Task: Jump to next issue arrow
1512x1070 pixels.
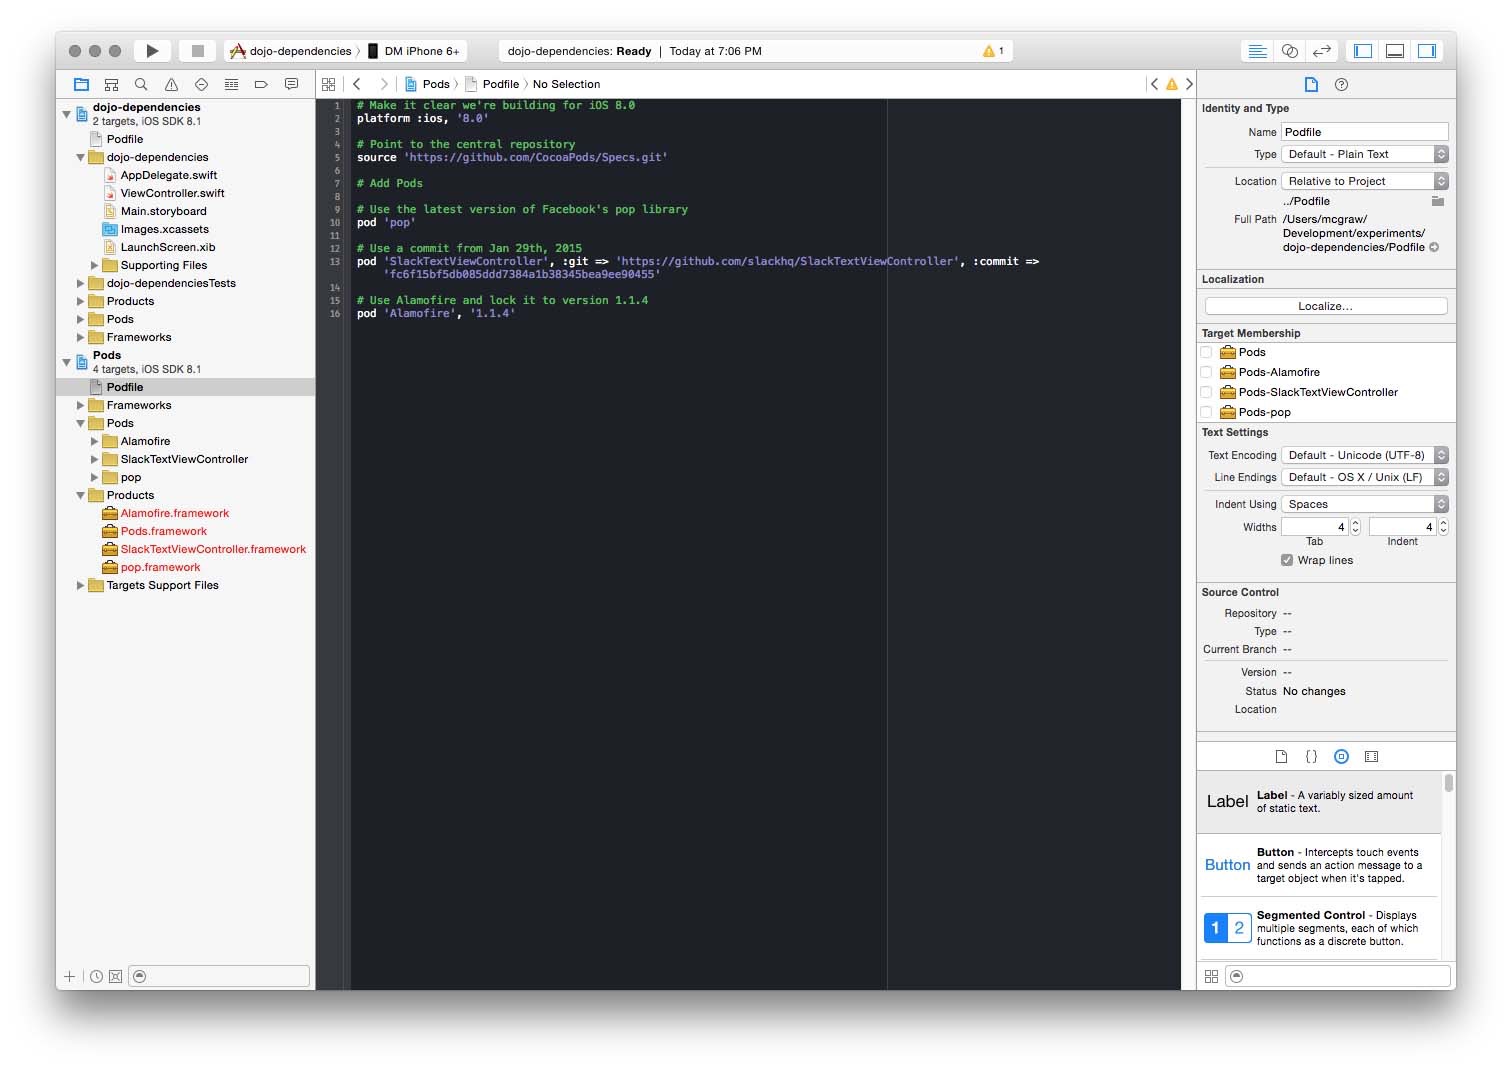Action: click(x=1189, y=84)
